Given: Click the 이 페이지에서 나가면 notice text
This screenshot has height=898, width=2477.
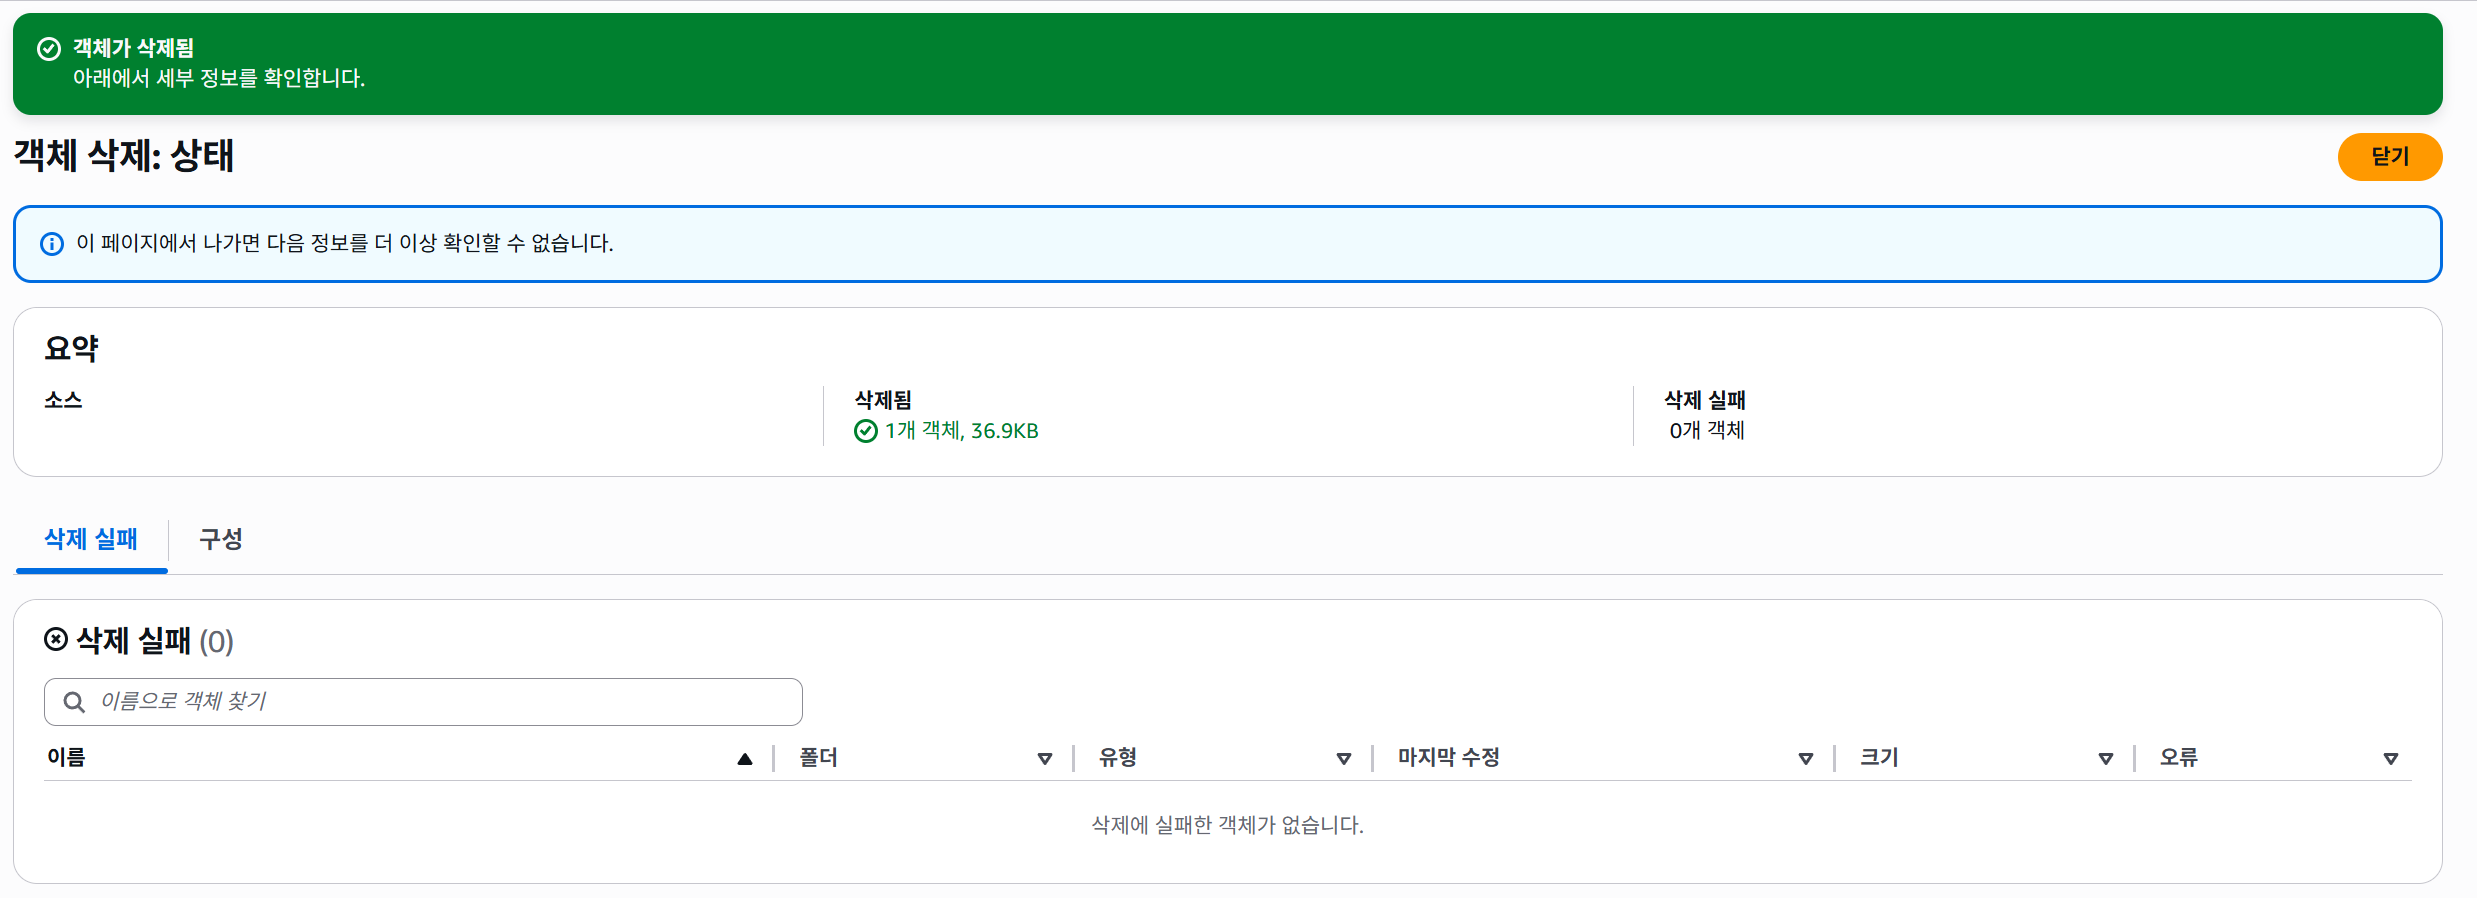Looking at the screenshot, I should pyautogui.click(x=345, y=243).
